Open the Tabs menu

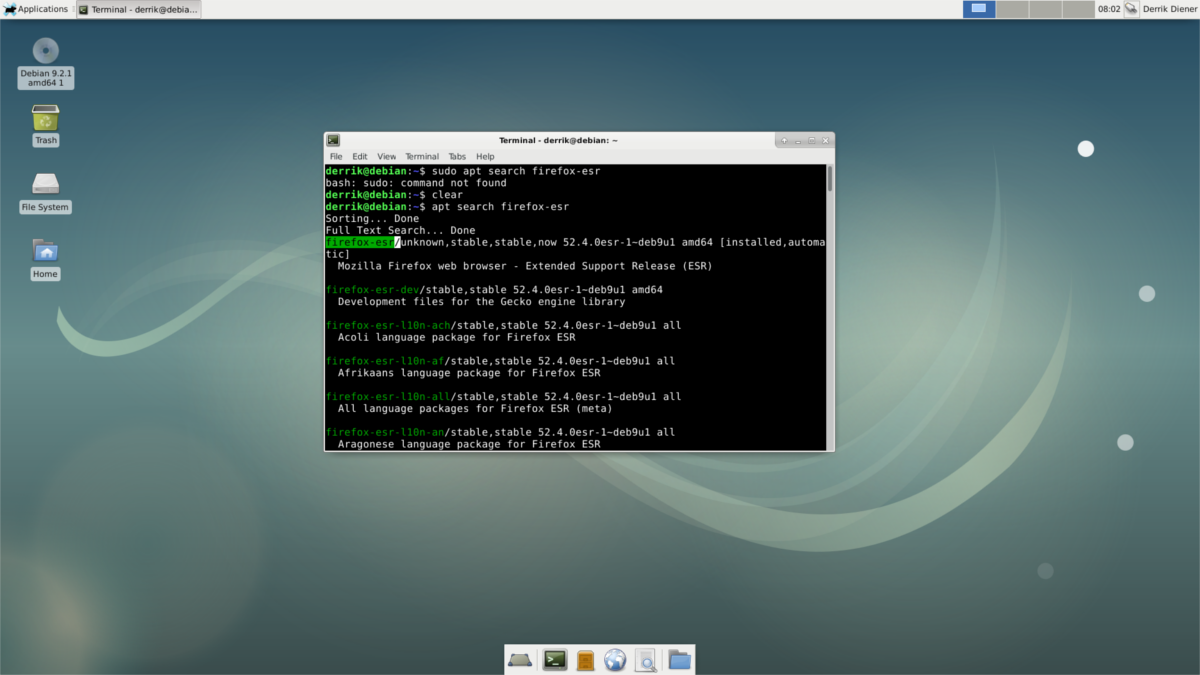pyautogui.click(x=457, y=156)
